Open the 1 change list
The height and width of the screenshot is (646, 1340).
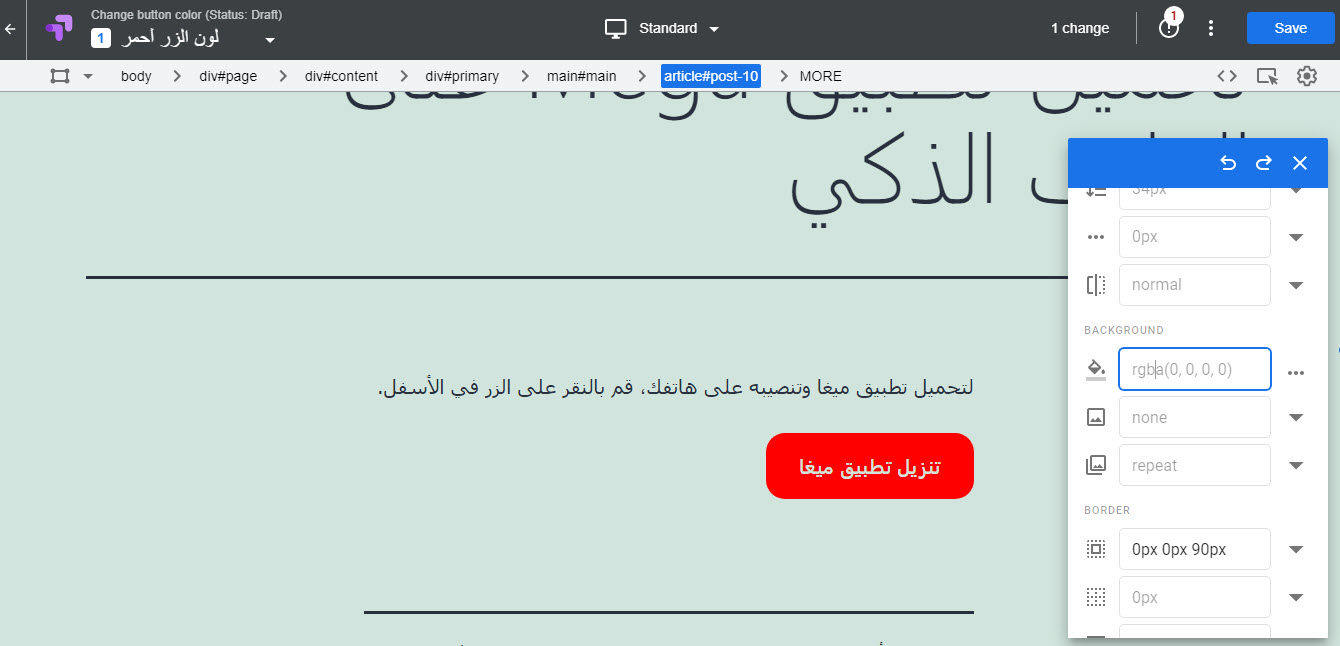(x=1080, y=28)
